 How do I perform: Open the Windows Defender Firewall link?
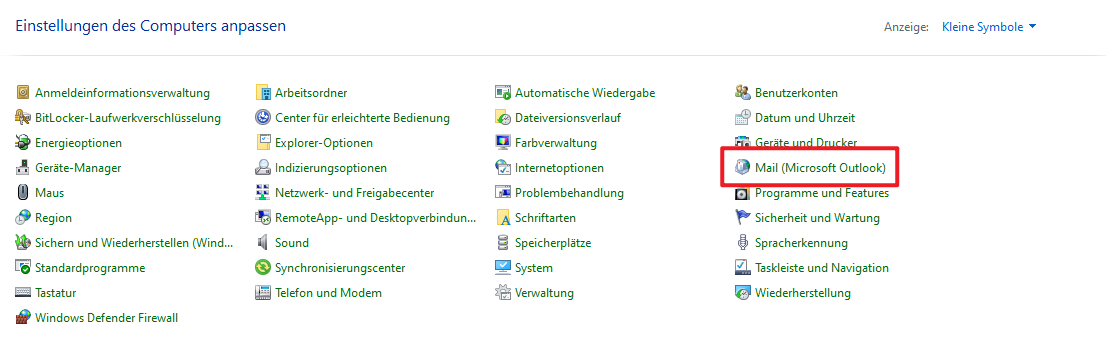(x=107, y=318)
